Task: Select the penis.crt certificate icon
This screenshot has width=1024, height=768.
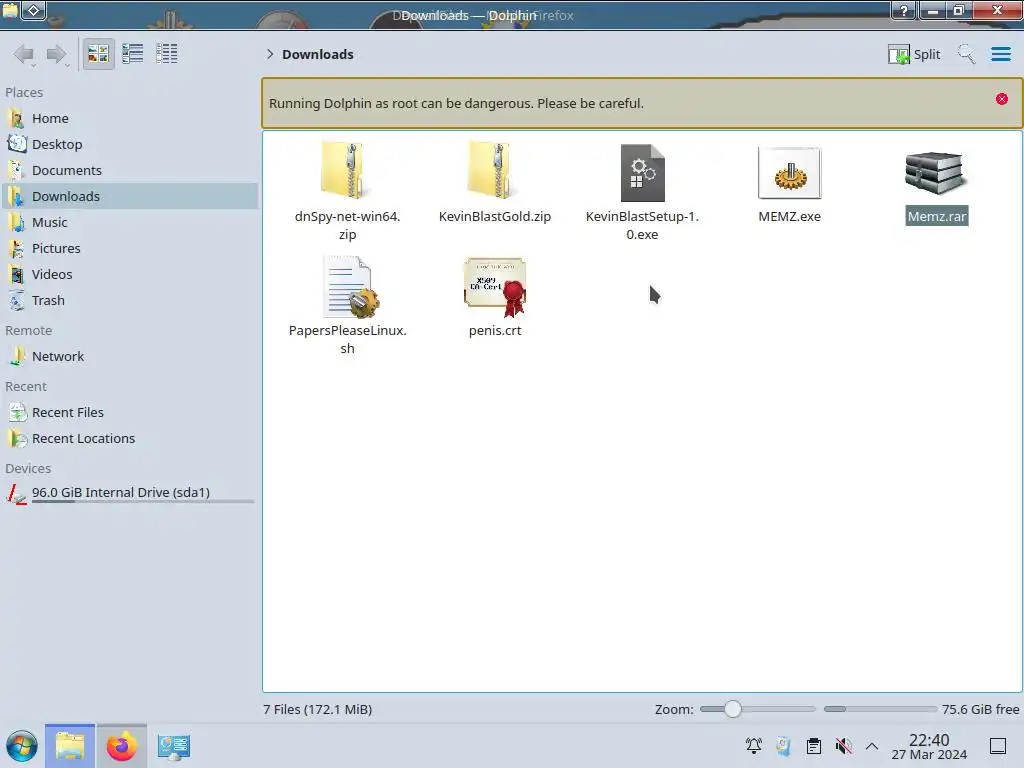Action: (495, 287)
